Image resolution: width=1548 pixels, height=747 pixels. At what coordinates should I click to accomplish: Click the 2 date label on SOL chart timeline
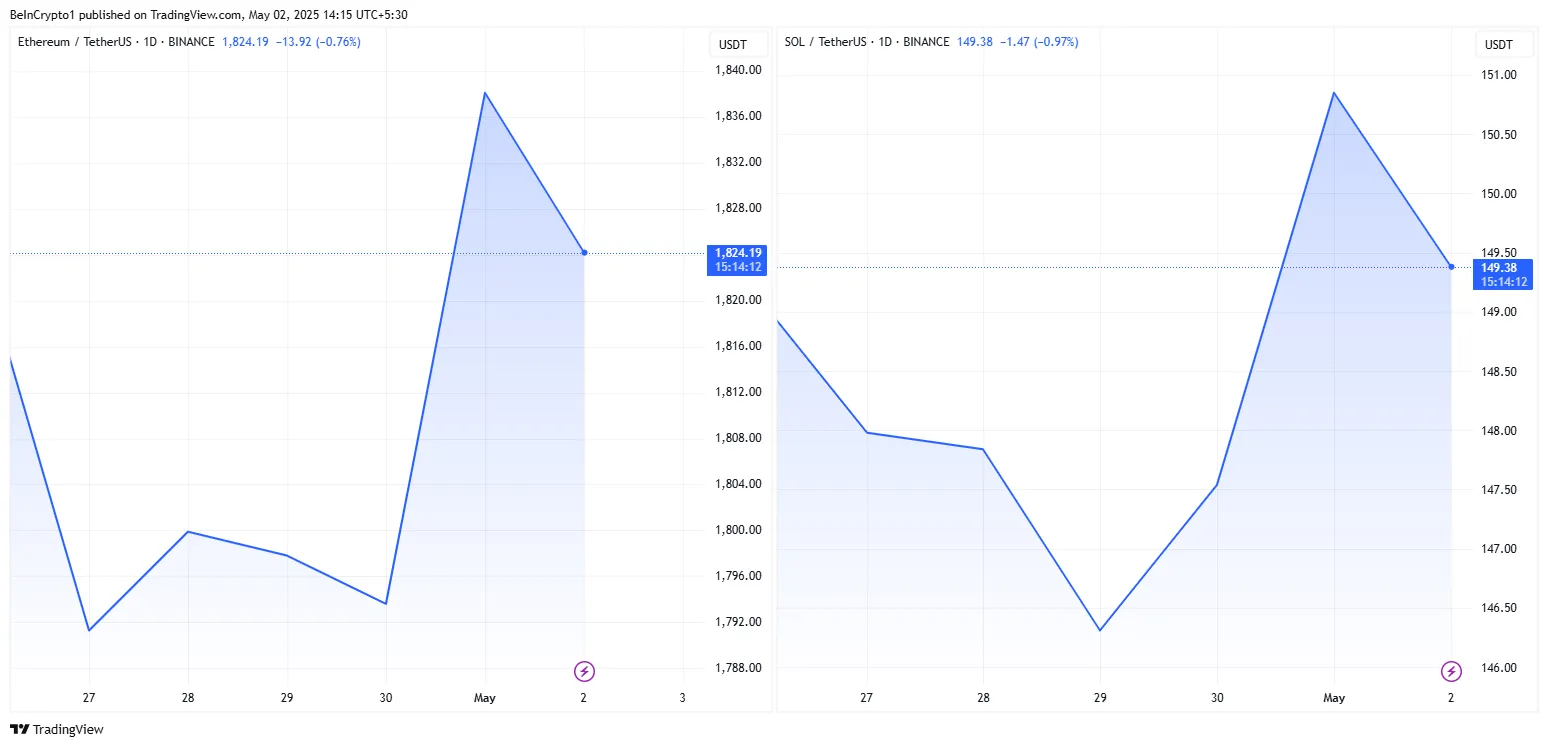(x=1451, y=698)
